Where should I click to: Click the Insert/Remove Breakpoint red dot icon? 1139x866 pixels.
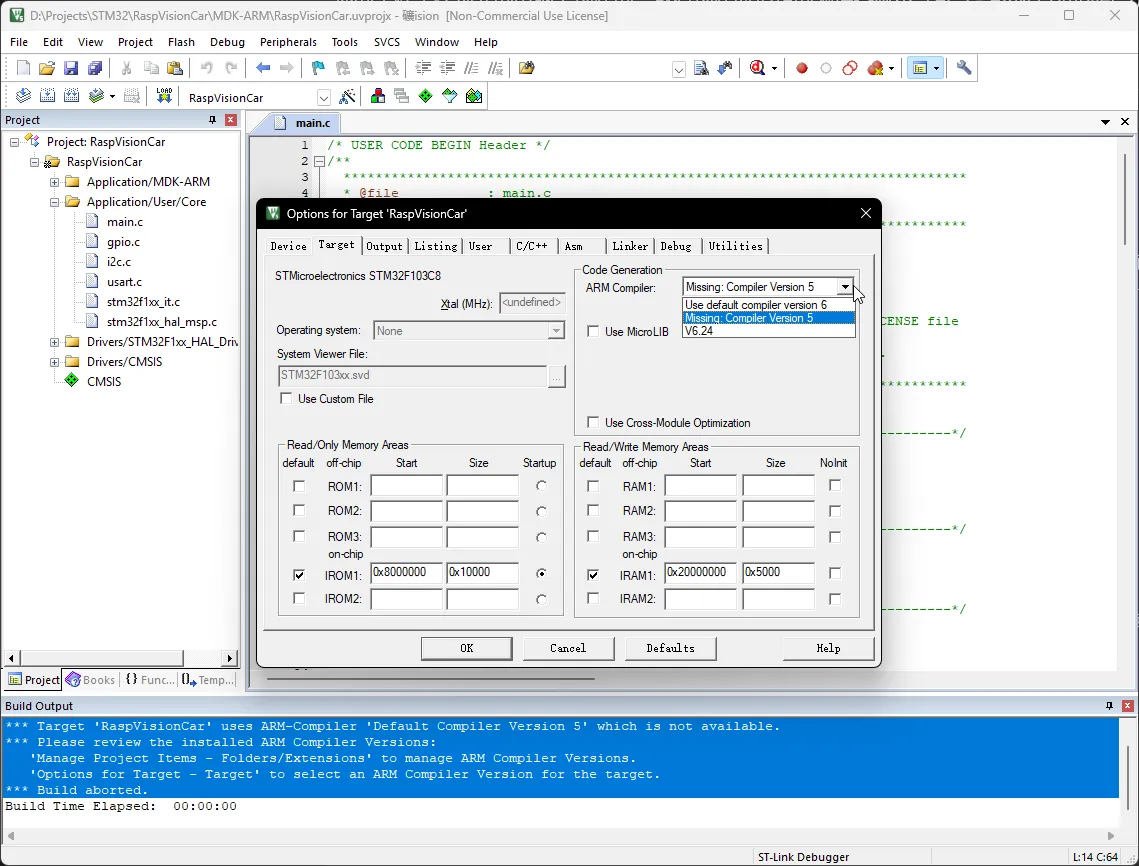coord(801,68)
